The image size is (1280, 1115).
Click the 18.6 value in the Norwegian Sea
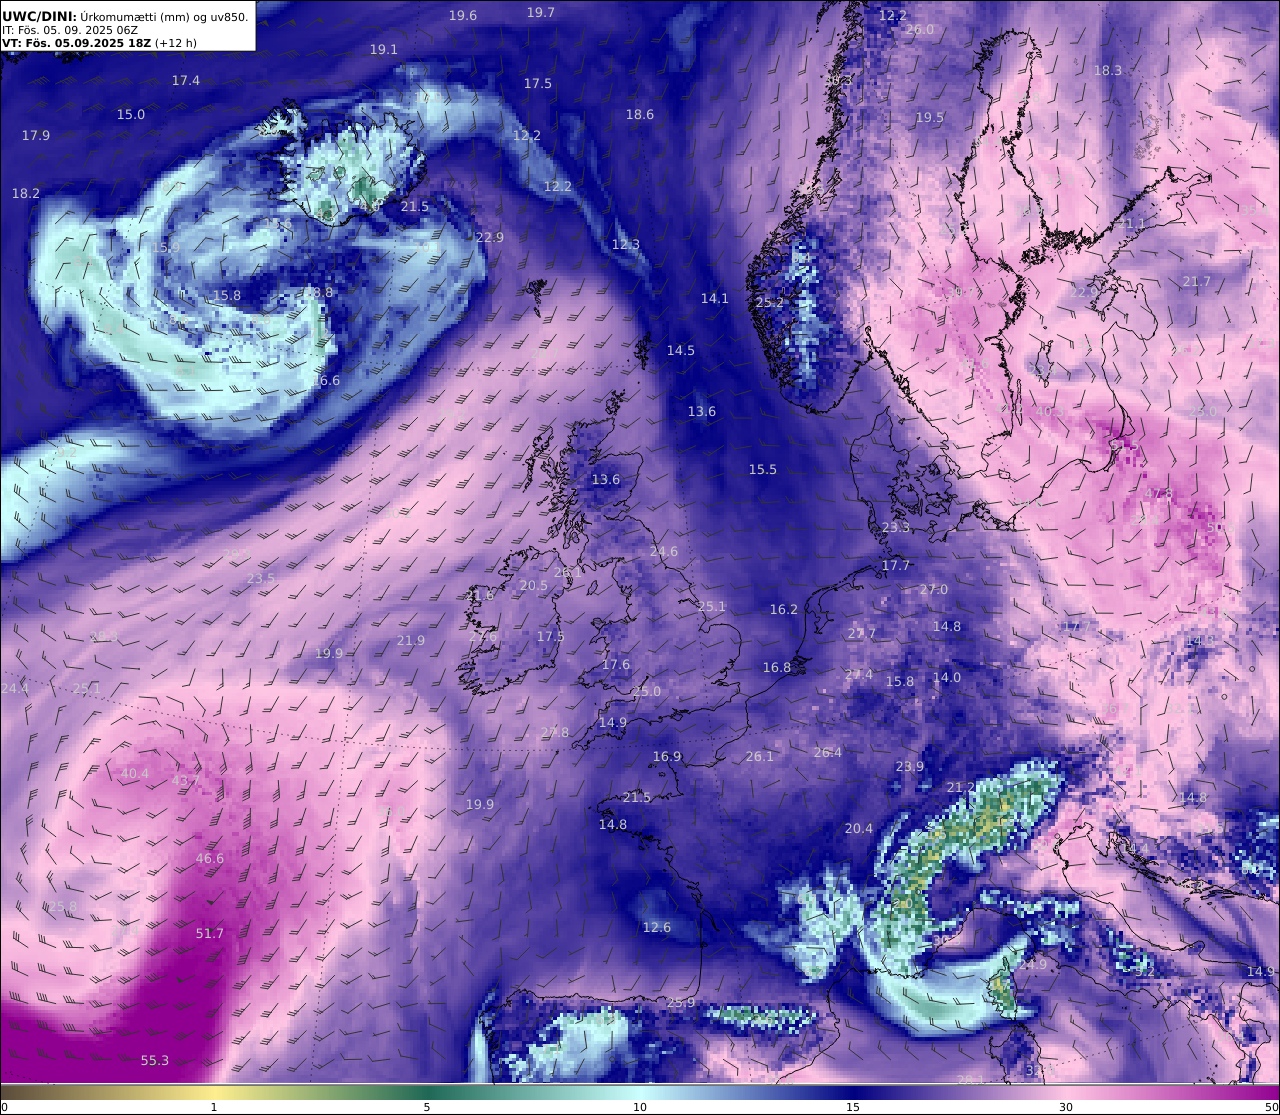coord(639,115)
